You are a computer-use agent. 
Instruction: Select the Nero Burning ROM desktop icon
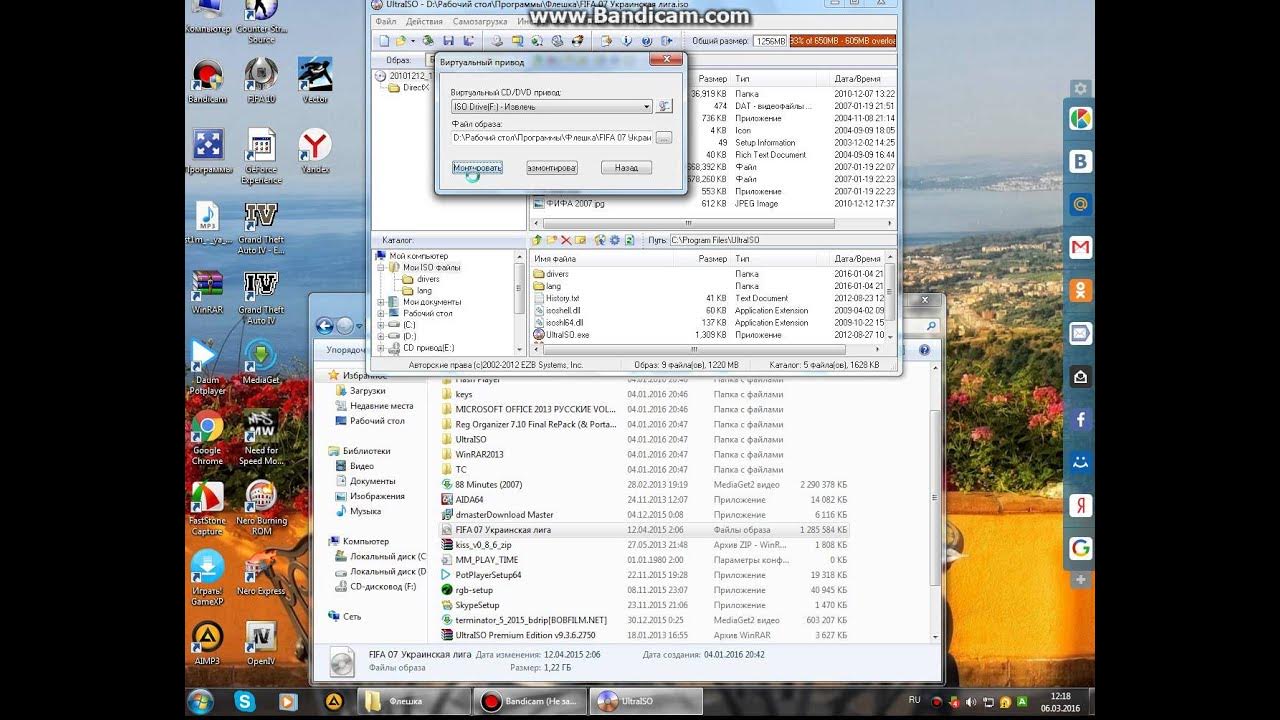pos(261,508)
